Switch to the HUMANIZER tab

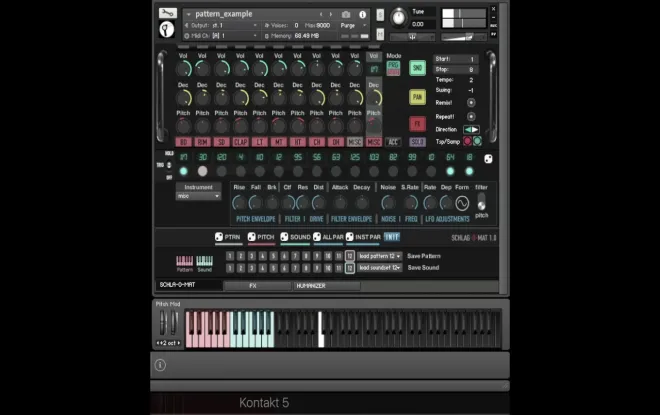tap(327, 286)
